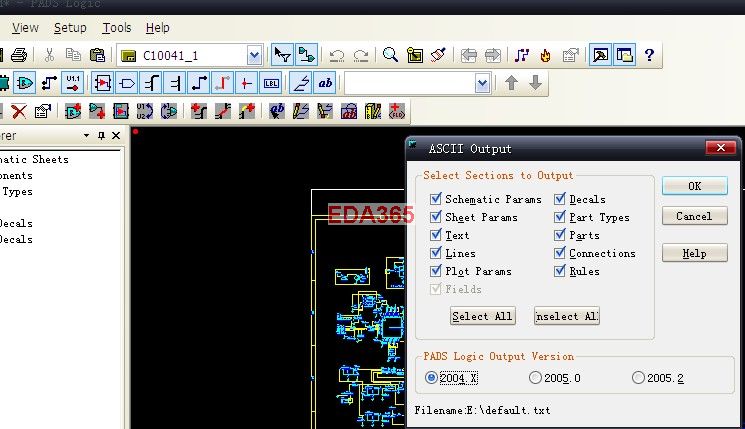Click the tie dot junction filter icon
Screen dimensions: 745x429
point(246,84)
